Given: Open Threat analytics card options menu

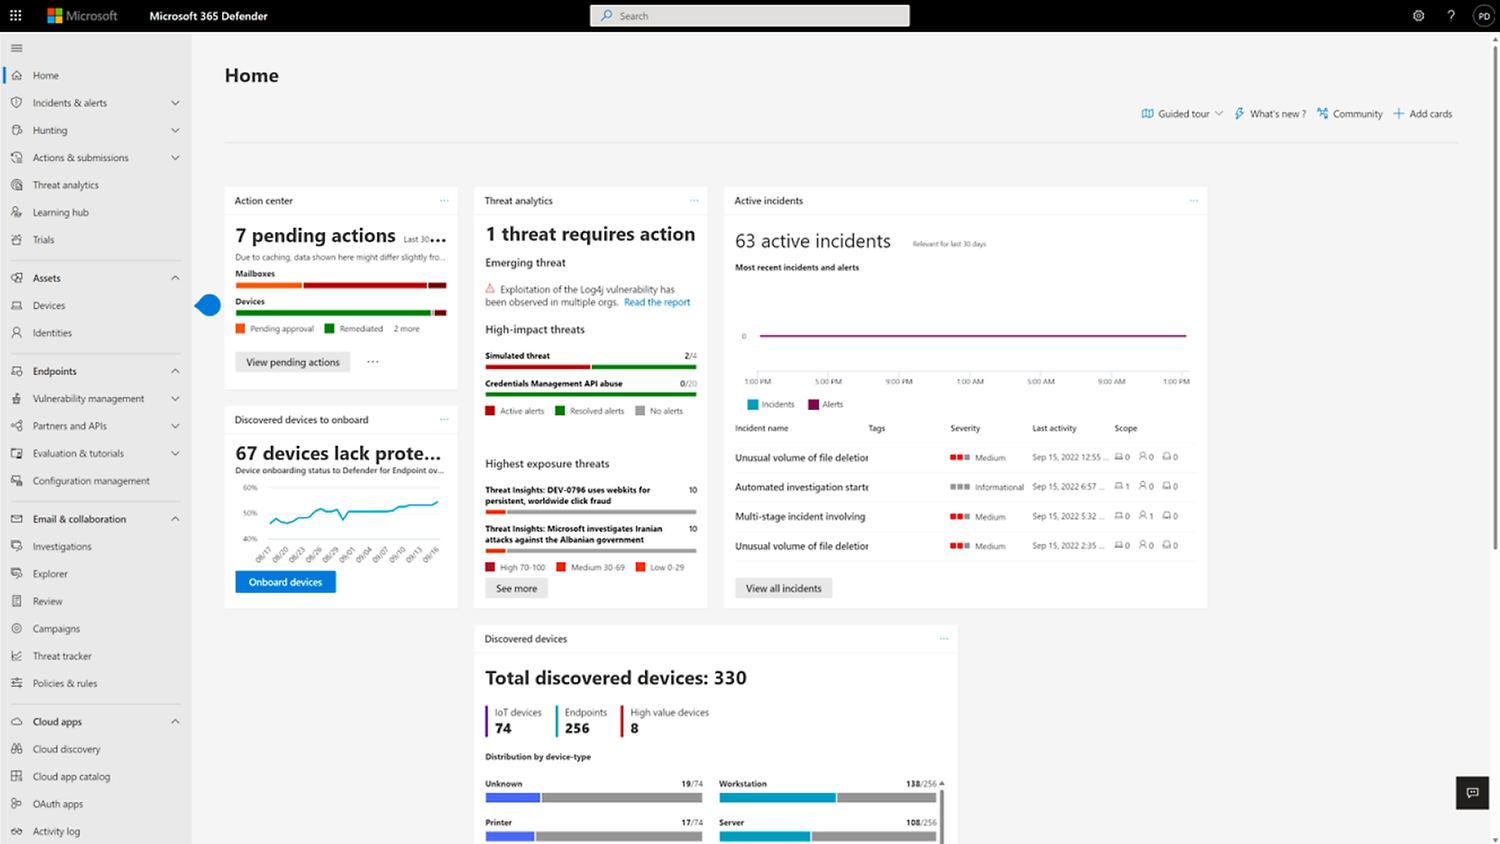Looking at the screenshot, I should coord(694,201).
